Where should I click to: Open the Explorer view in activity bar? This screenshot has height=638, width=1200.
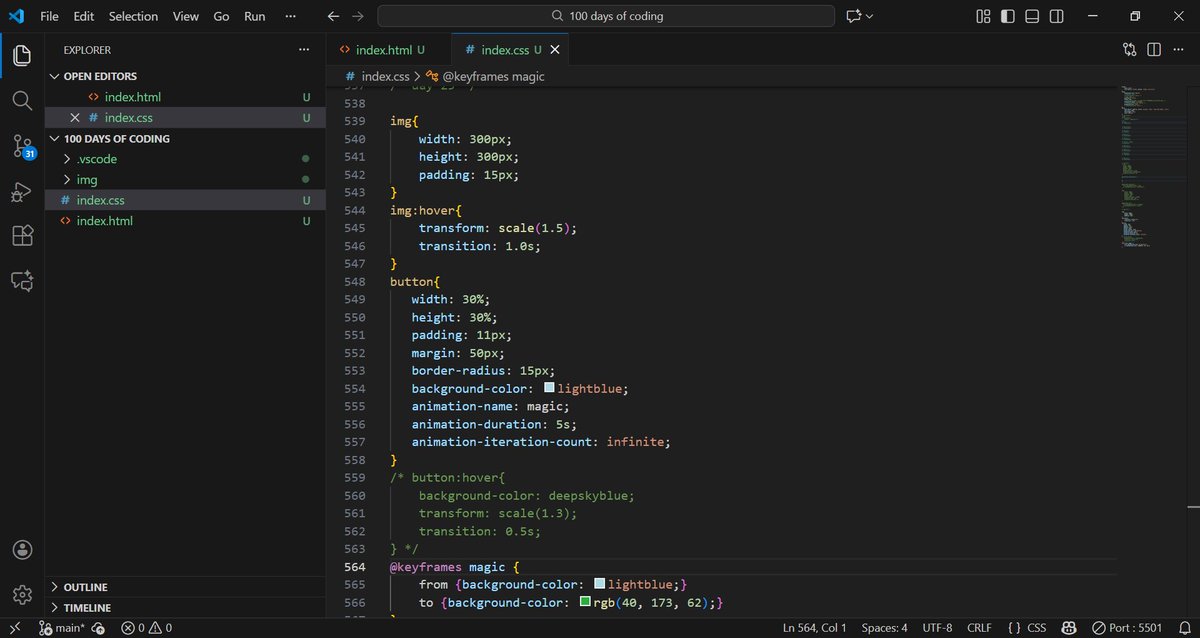pyautogui.click(x=22, y=56)
